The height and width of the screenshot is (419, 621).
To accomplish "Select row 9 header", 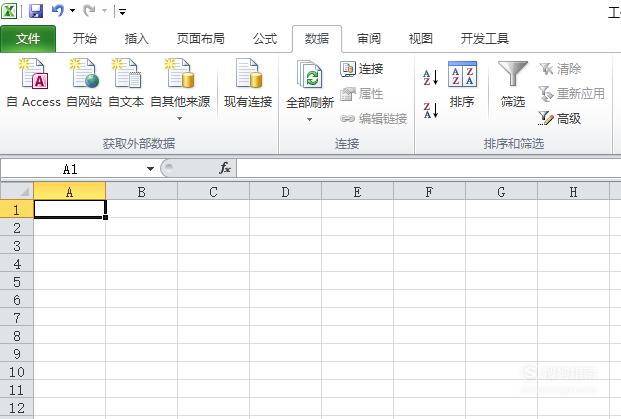I will click(17, 353).
